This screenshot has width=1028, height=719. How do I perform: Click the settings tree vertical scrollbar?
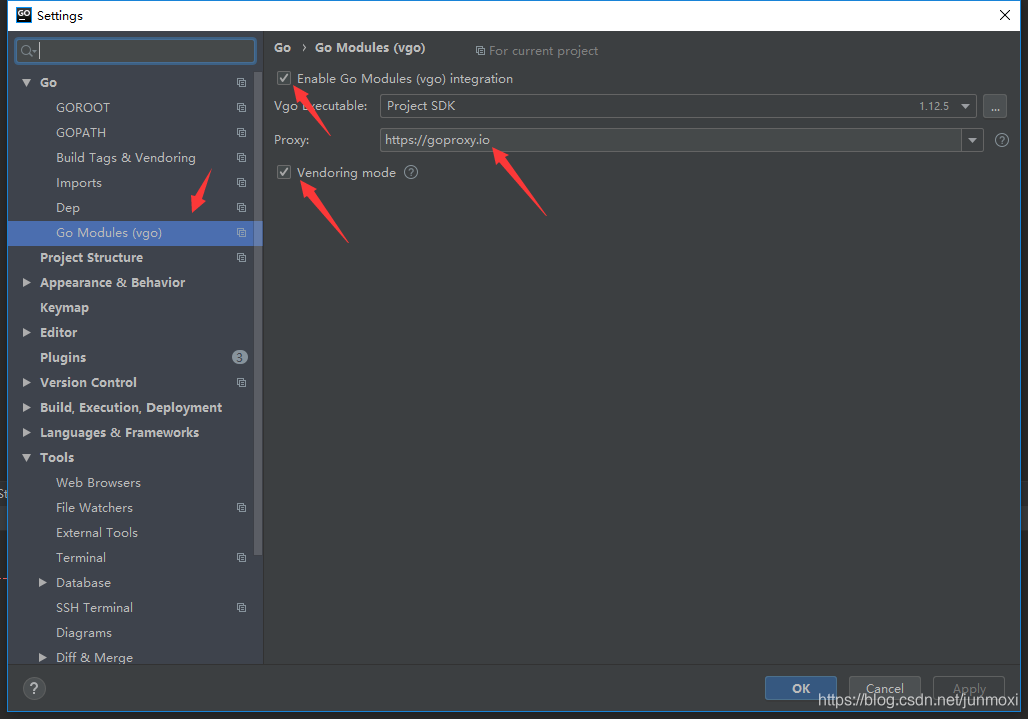tap(258, 315)
